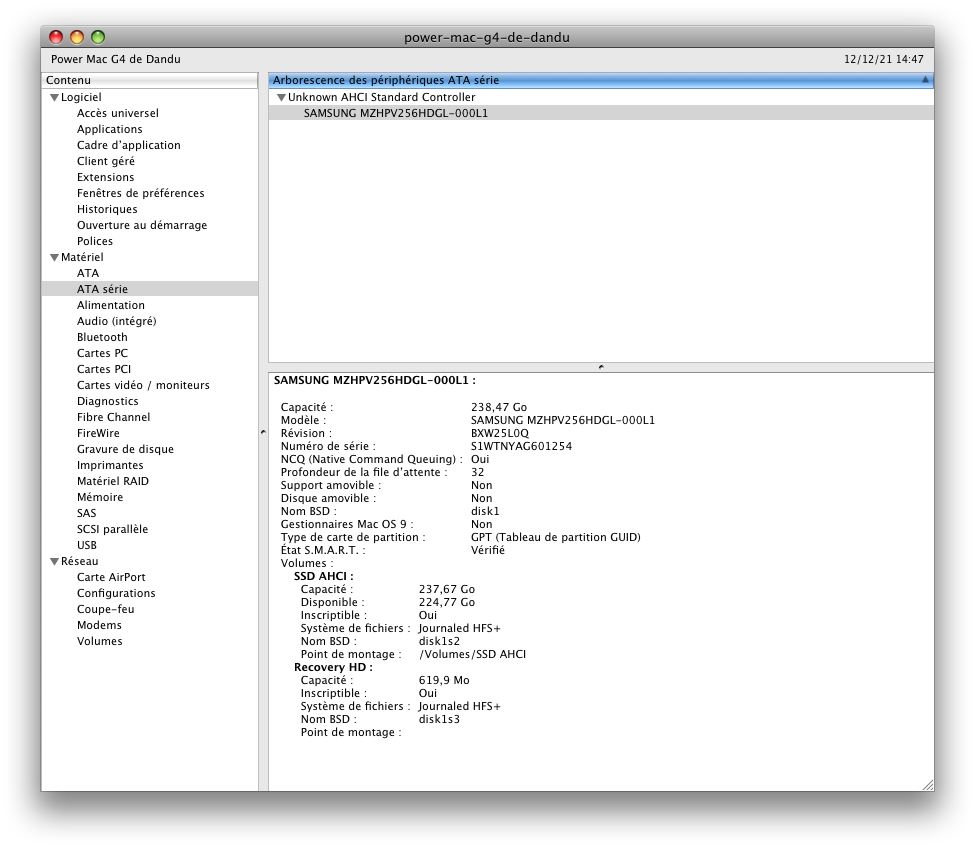Click the Contenu column header
975x847 pixels.
[149, 80]
